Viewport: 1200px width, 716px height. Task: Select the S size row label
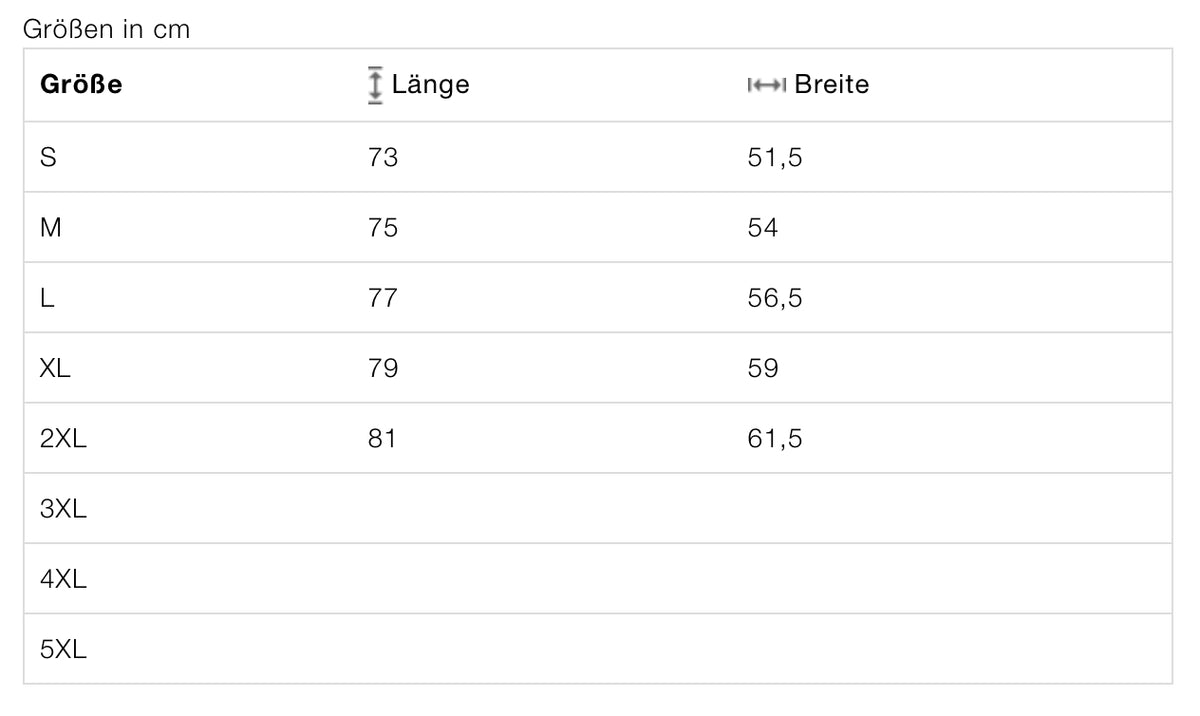[x=47, y=157]
